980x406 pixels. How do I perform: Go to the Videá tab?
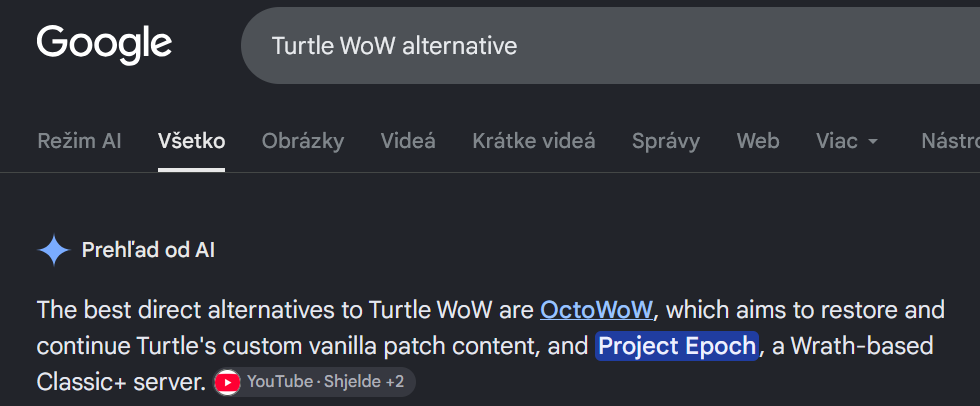(x=408, y=141)
